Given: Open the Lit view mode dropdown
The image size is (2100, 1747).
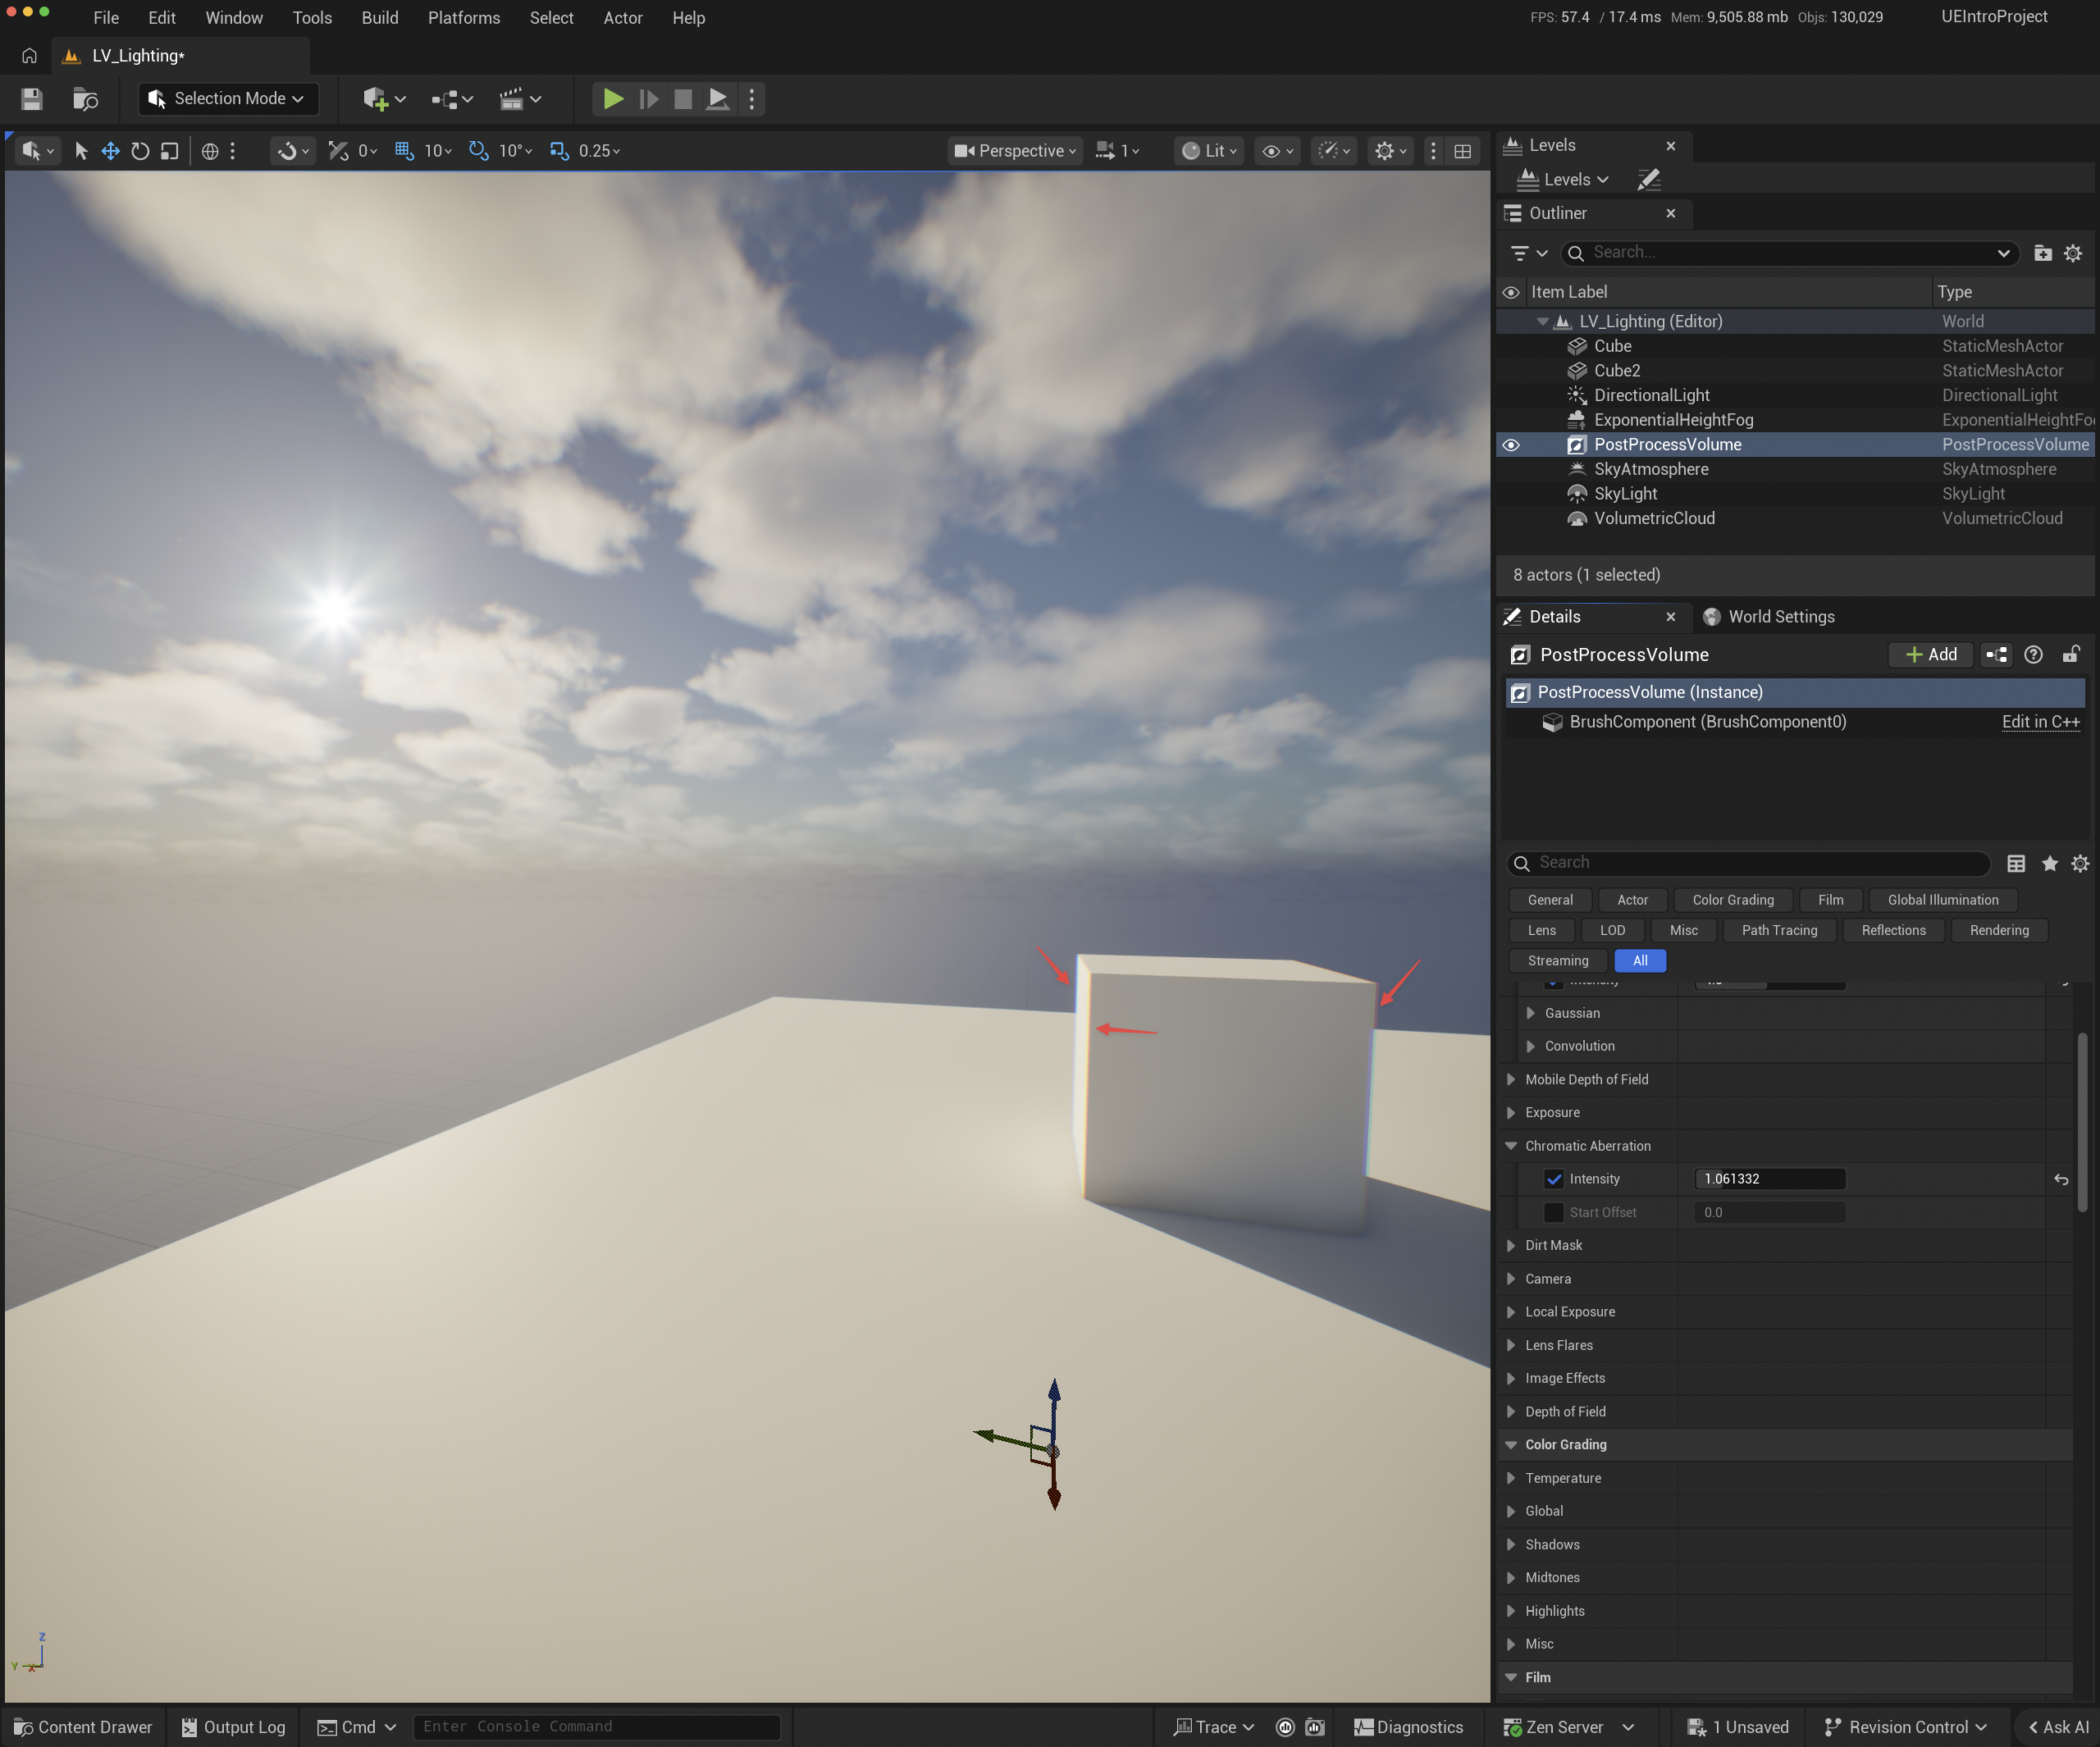Looking at the screenshot, I should pyautogui.click(x=1209, y=151).
